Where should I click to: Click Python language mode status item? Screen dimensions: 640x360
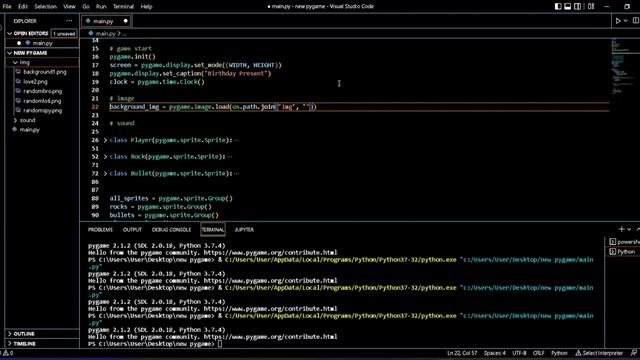coord(559,353)
